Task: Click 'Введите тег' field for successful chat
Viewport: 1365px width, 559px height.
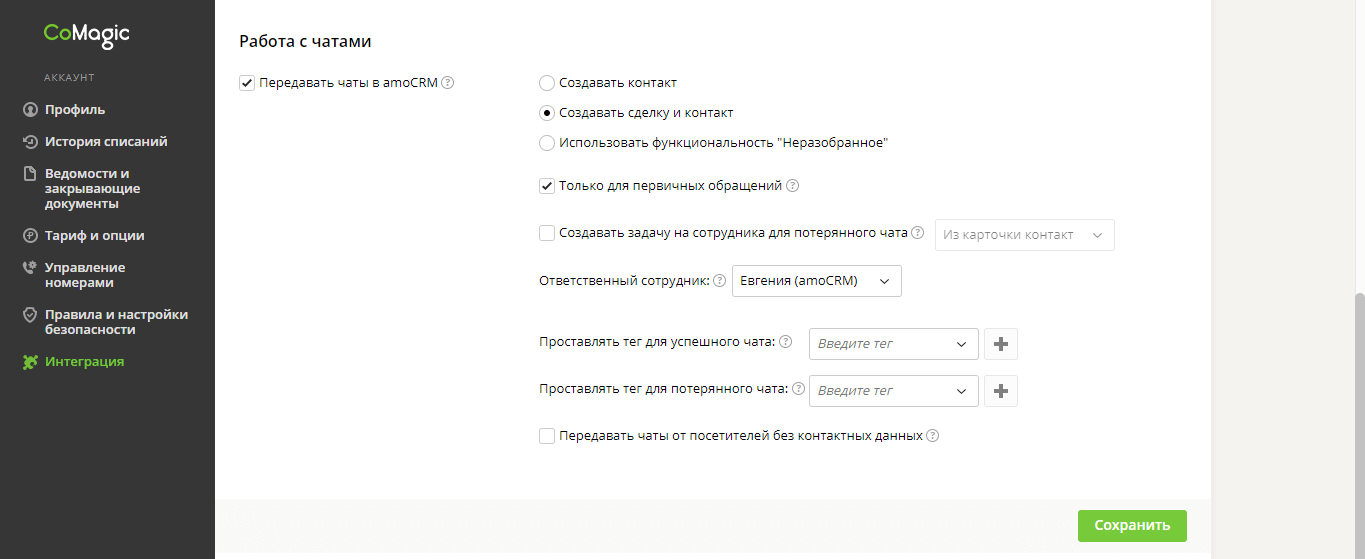Action: (880, 344)
